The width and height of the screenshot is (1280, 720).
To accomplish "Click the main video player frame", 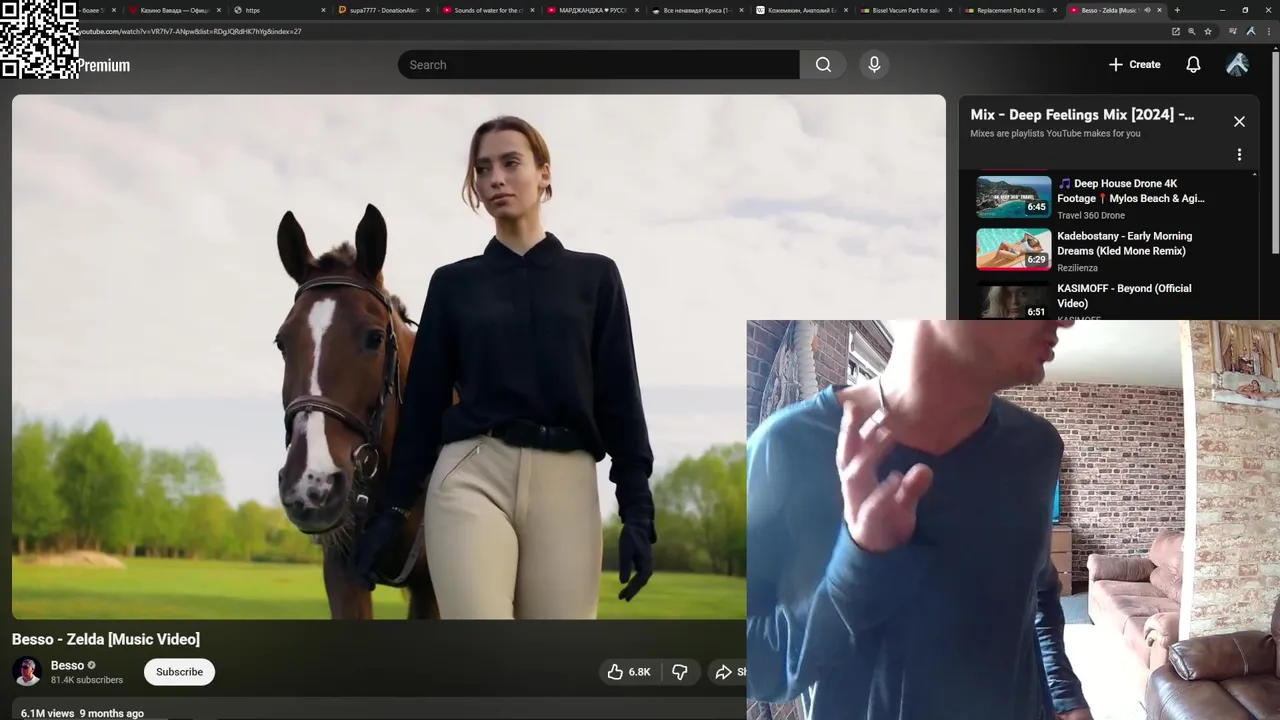I will [478, 357].
